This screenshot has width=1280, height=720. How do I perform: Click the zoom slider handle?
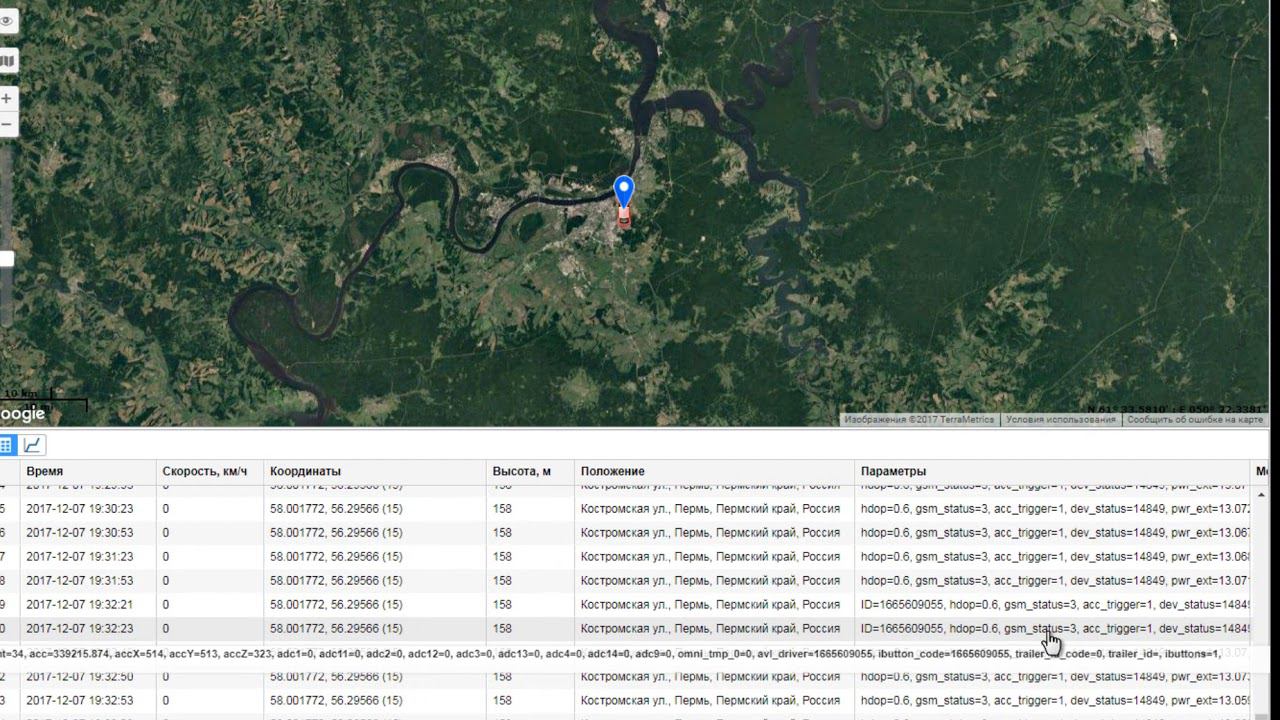[6, 259]
